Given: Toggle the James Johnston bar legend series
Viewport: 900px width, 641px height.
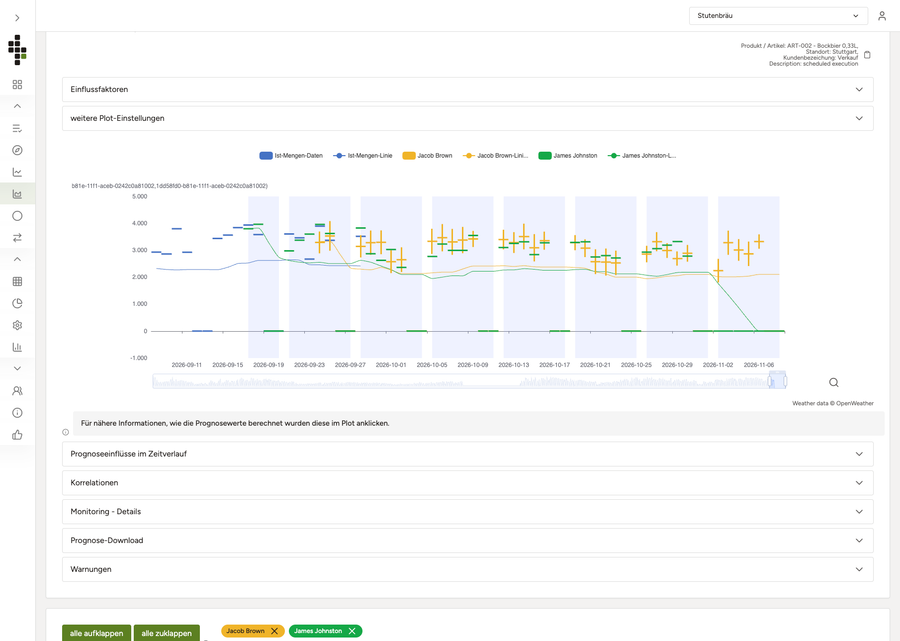Looking at the screenshot, I should [x=568, y=156].
